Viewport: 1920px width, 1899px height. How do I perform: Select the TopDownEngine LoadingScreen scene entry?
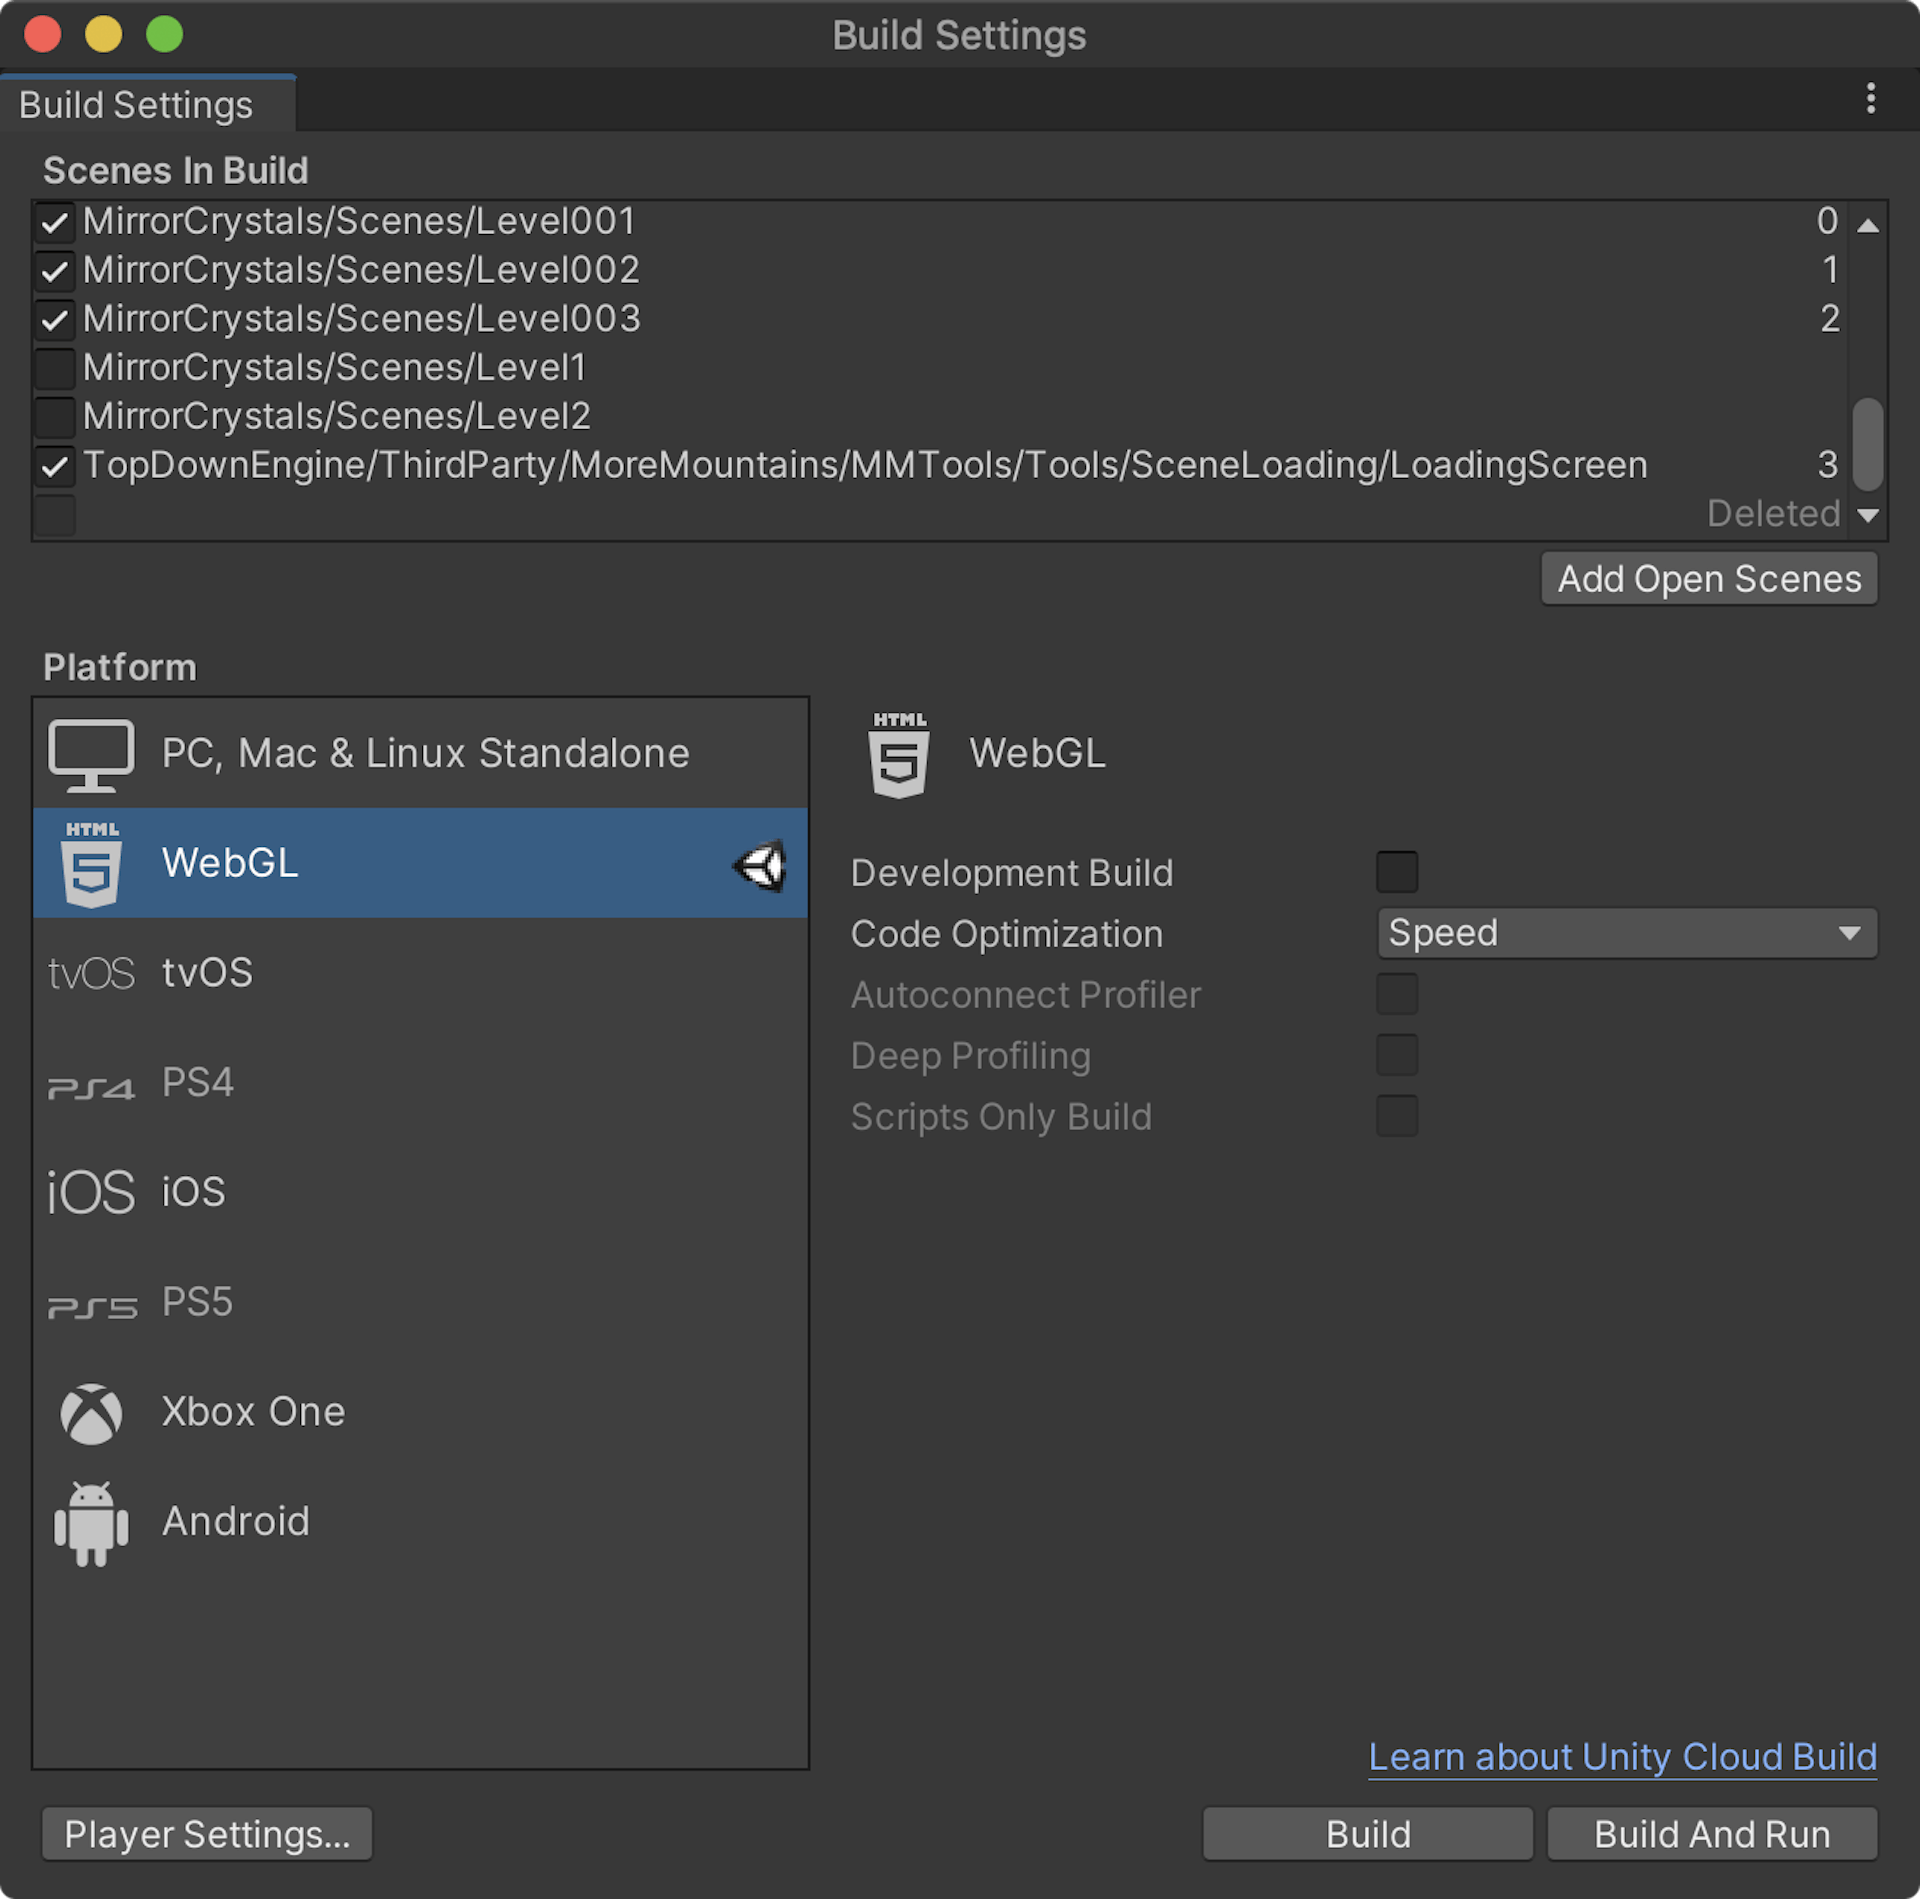(863, 463)
